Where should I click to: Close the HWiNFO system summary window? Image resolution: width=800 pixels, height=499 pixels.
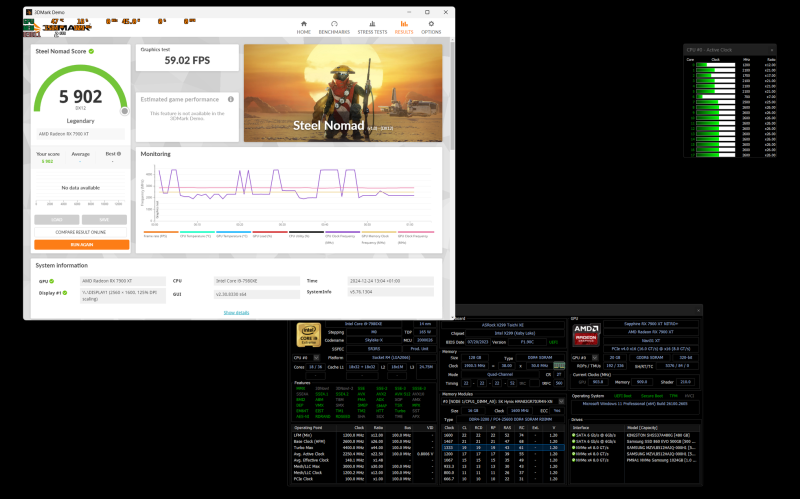698,310
